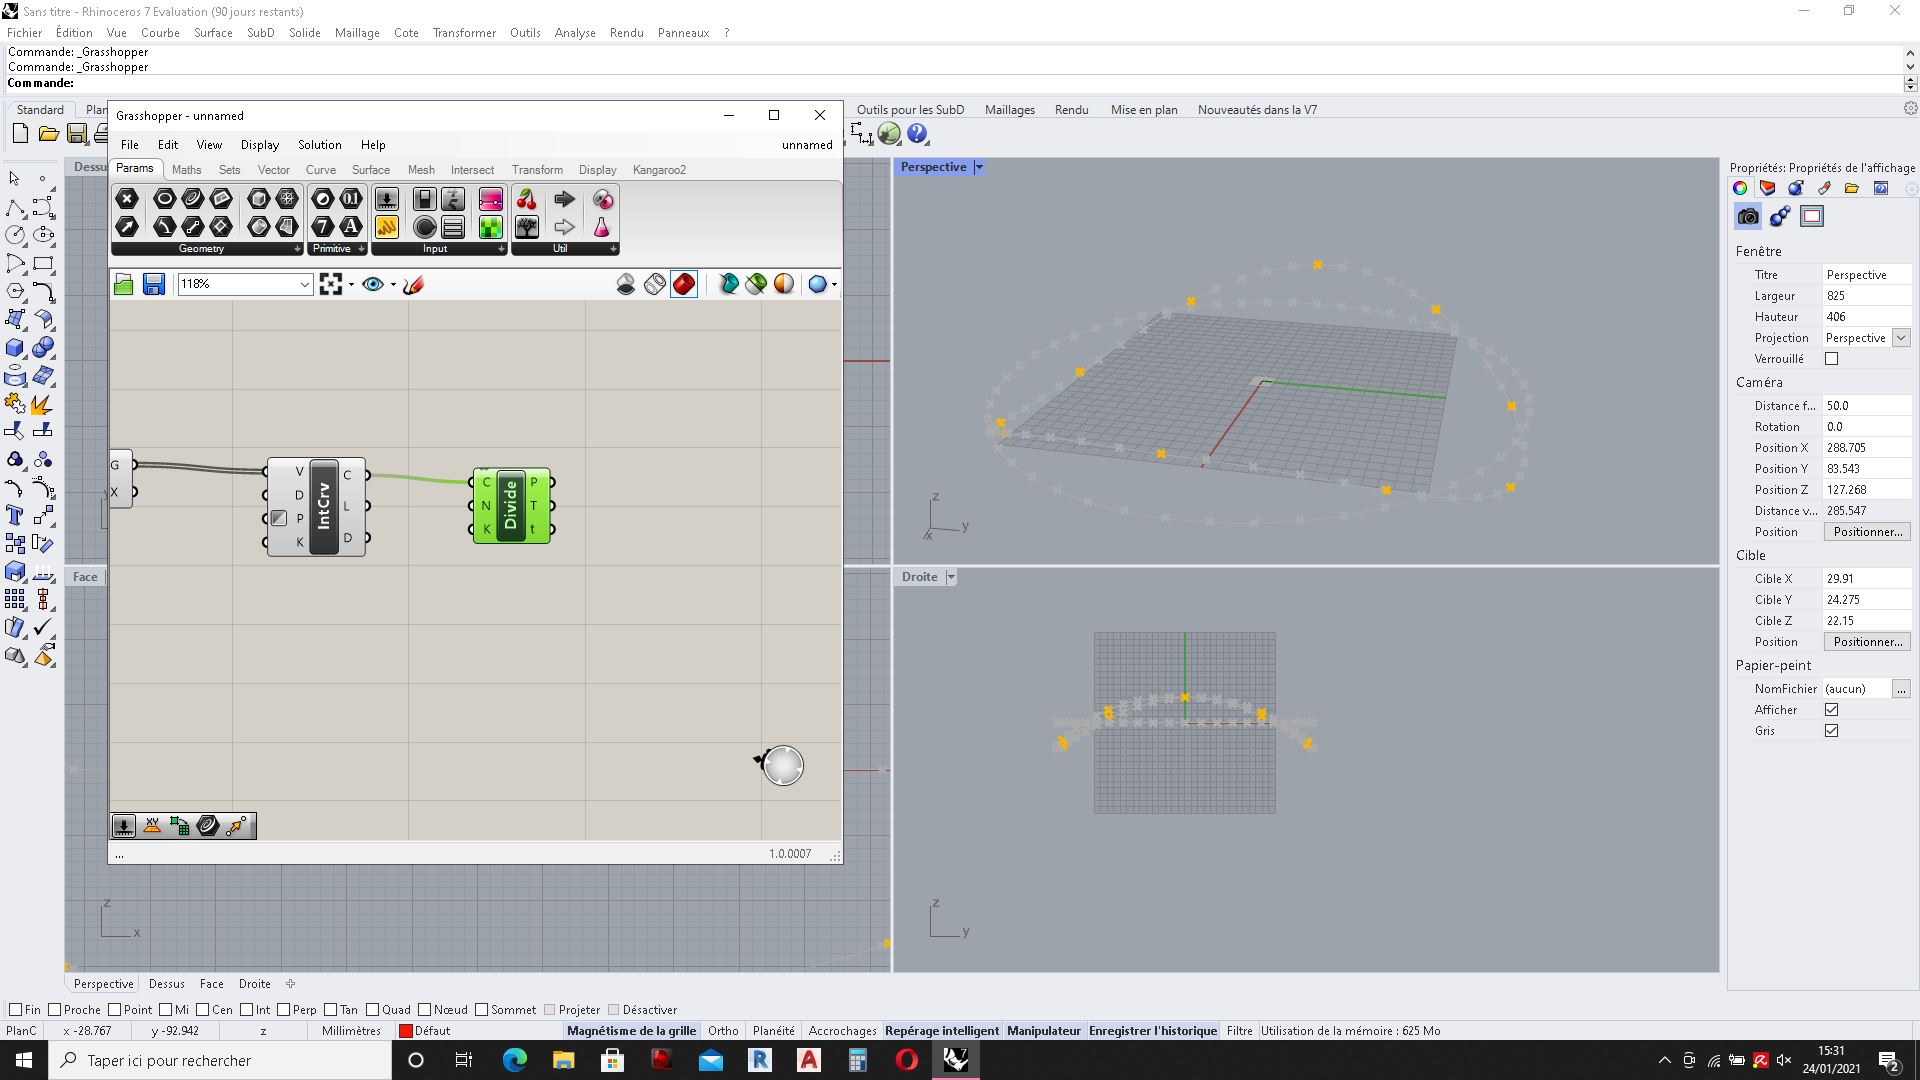Click the IntCrv component on canvas
The image size is (1920, 1080).
323,506
